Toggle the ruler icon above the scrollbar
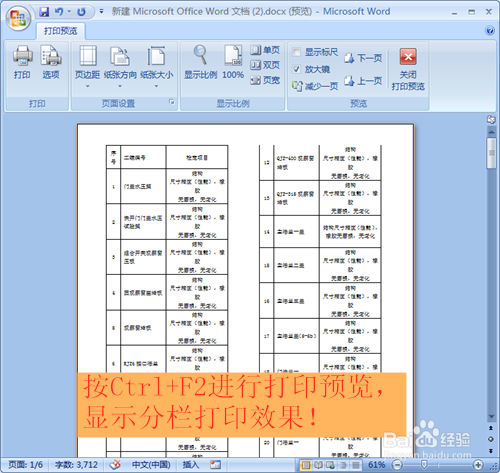The width and height of the screenshot is (500, 473). [x=491, y=120]
